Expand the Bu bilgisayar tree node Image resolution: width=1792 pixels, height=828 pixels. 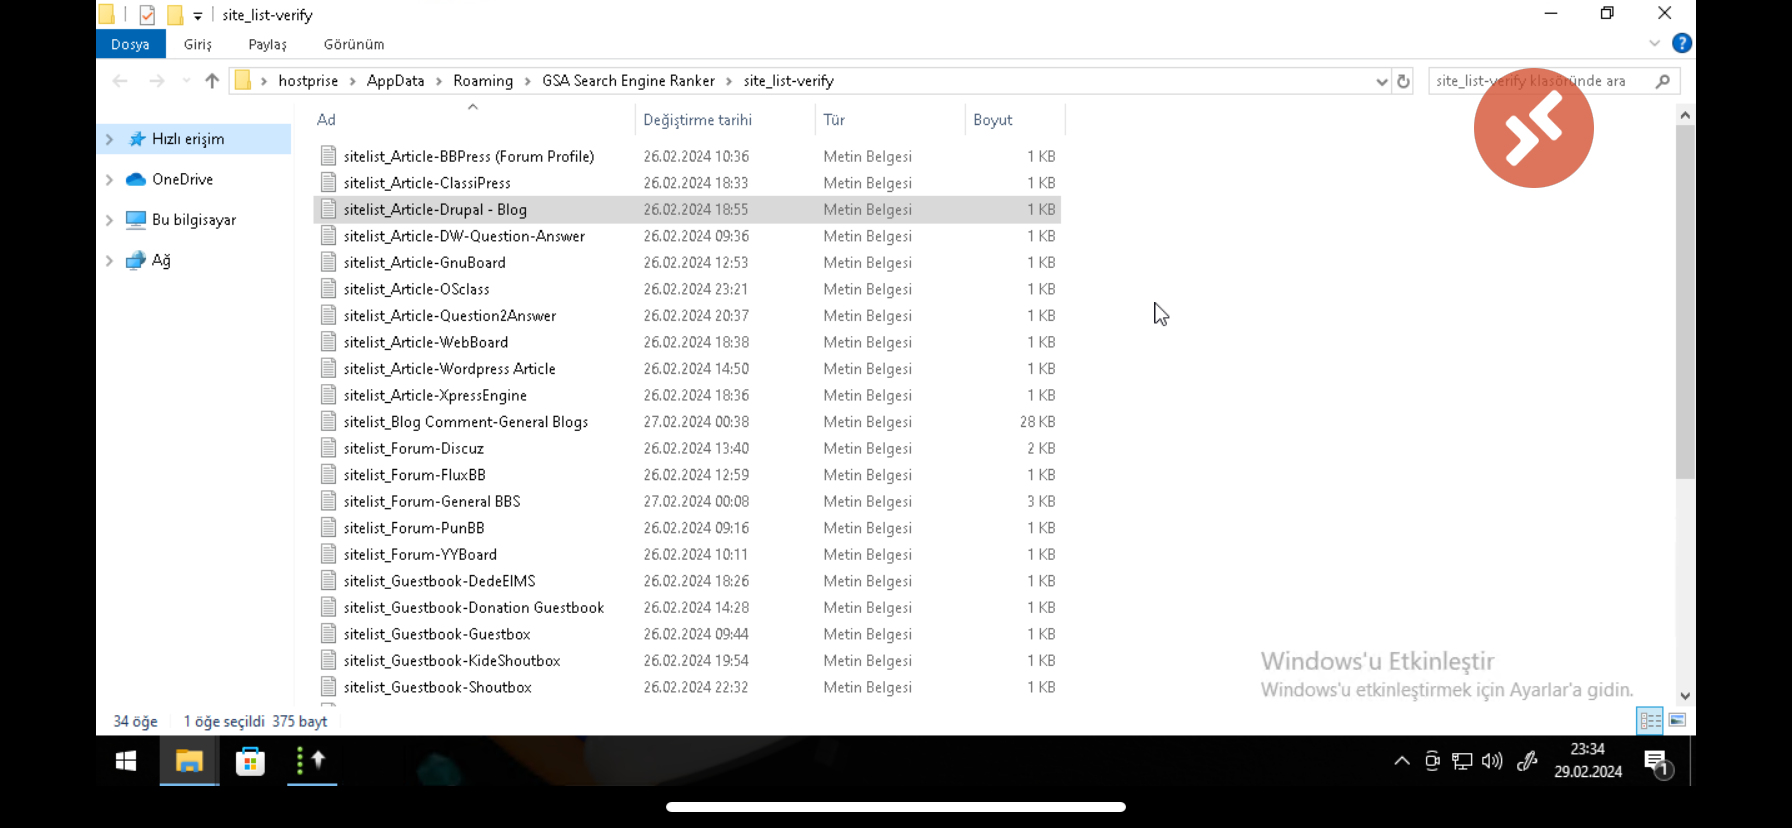109,220
